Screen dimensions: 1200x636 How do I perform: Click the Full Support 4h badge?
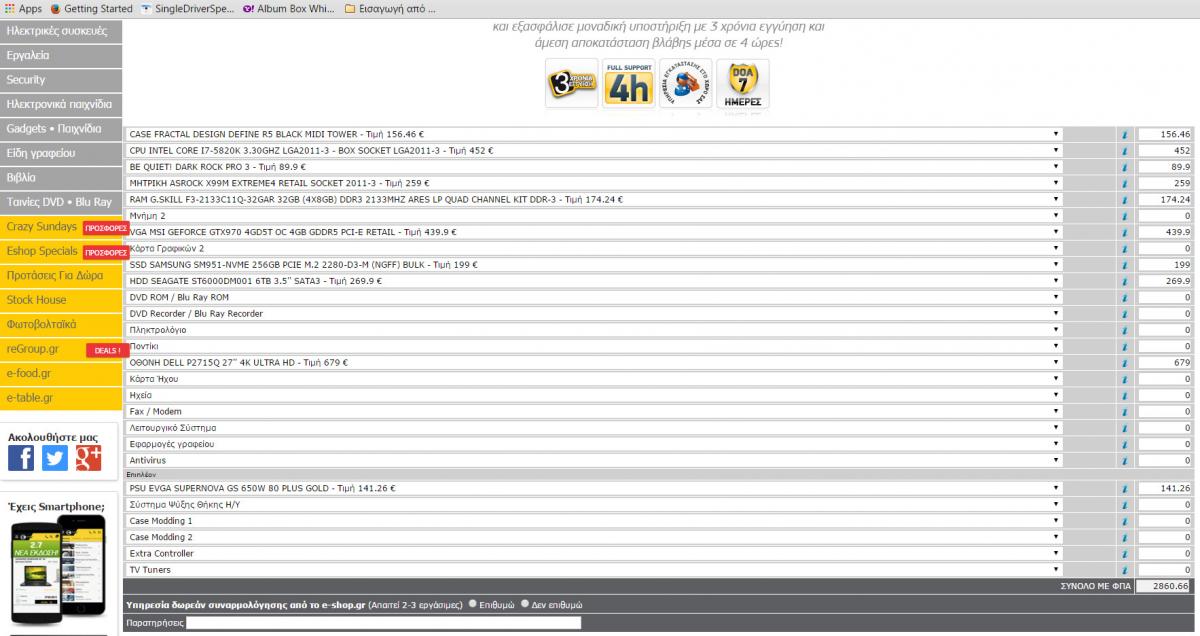[x=629, y=85]
